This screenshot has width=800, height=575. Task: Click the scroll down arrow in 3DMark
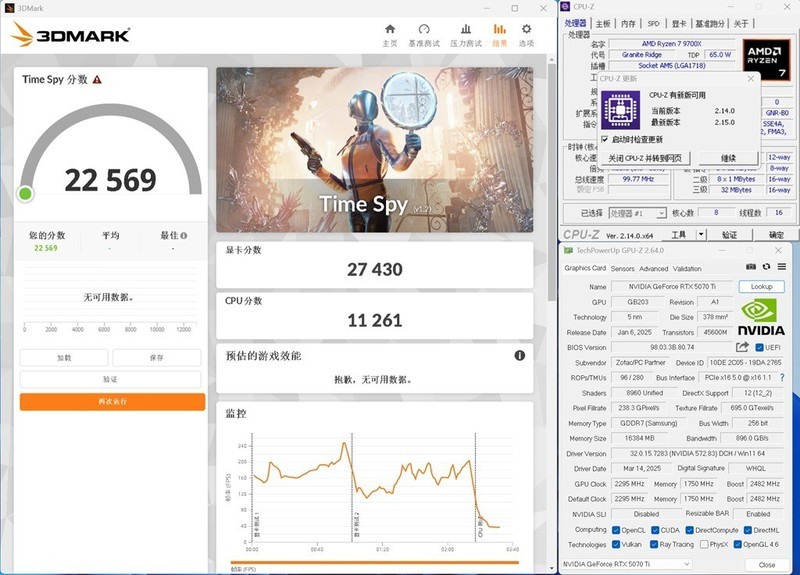point(552,567)
